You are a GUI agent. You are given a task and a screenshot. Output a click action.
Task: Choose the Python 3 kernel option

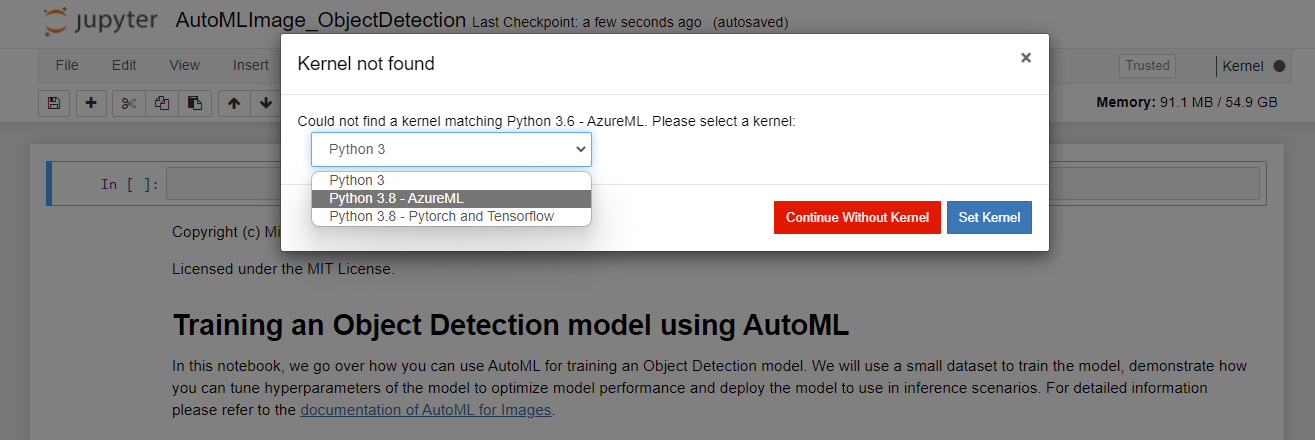[x=451, y=180]
